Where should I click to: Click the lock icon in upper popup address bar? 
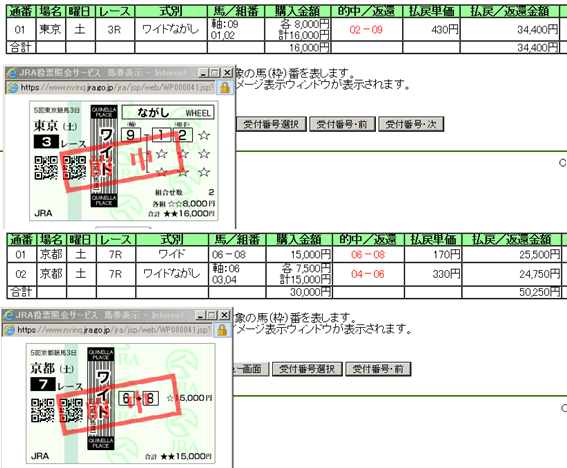225,88
